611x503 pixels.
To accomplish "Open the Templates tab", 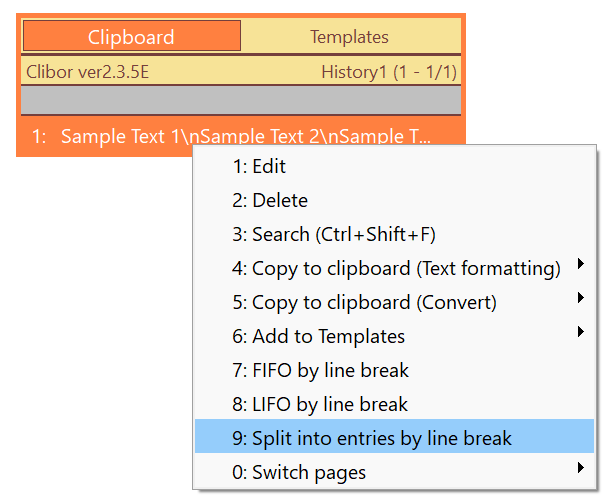I will click(350, 37).
